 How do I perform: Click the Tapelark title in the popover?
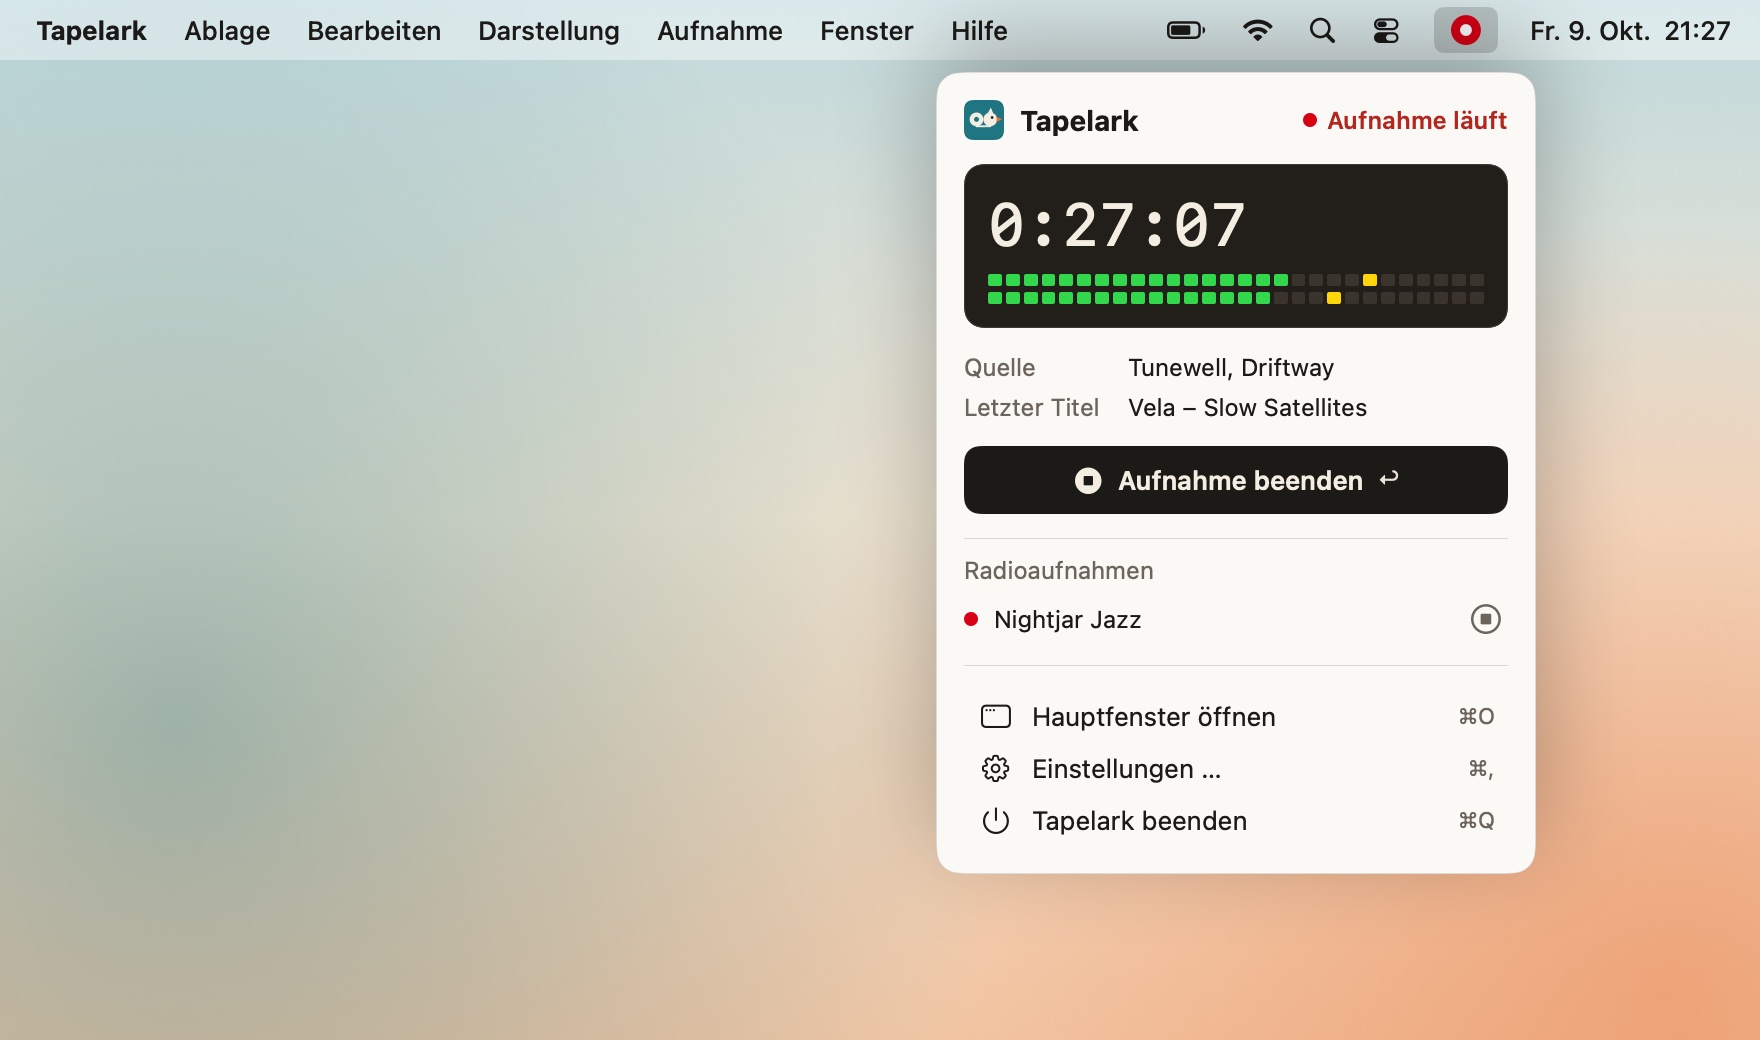pyautogui.click(x=1079, y=121)
